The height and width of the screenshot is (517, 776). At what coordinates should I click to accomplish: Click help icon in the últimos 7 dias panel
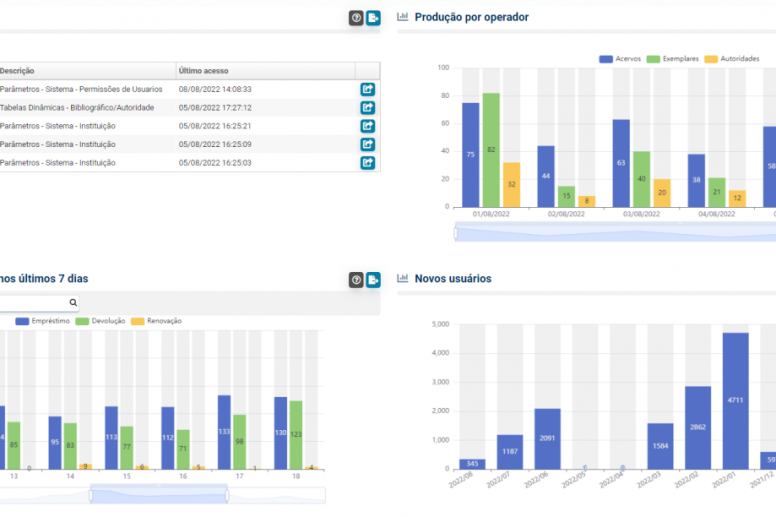pyautogui.click(x=356, y=280)
